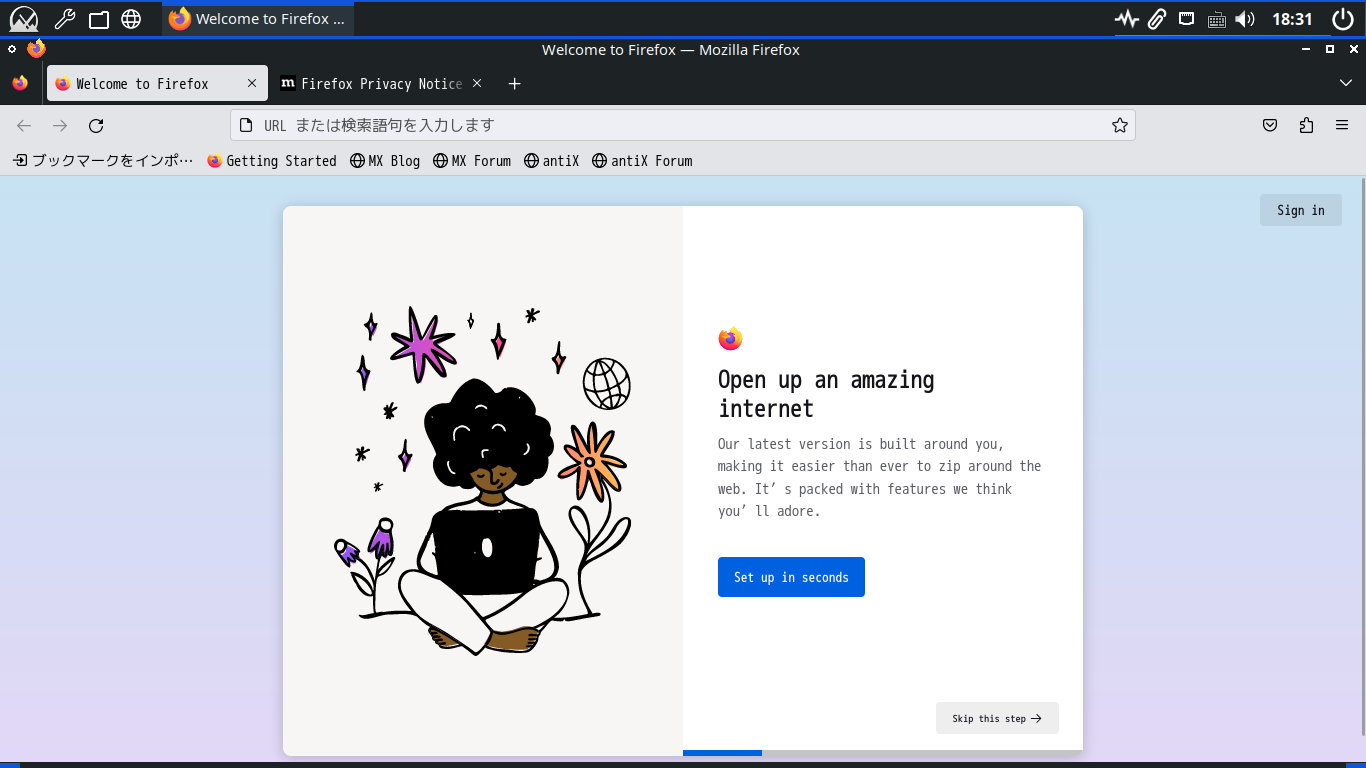Open the network tray icon
The height and width of the screenshot is (768, 1366).
(x=1186, y=19)
